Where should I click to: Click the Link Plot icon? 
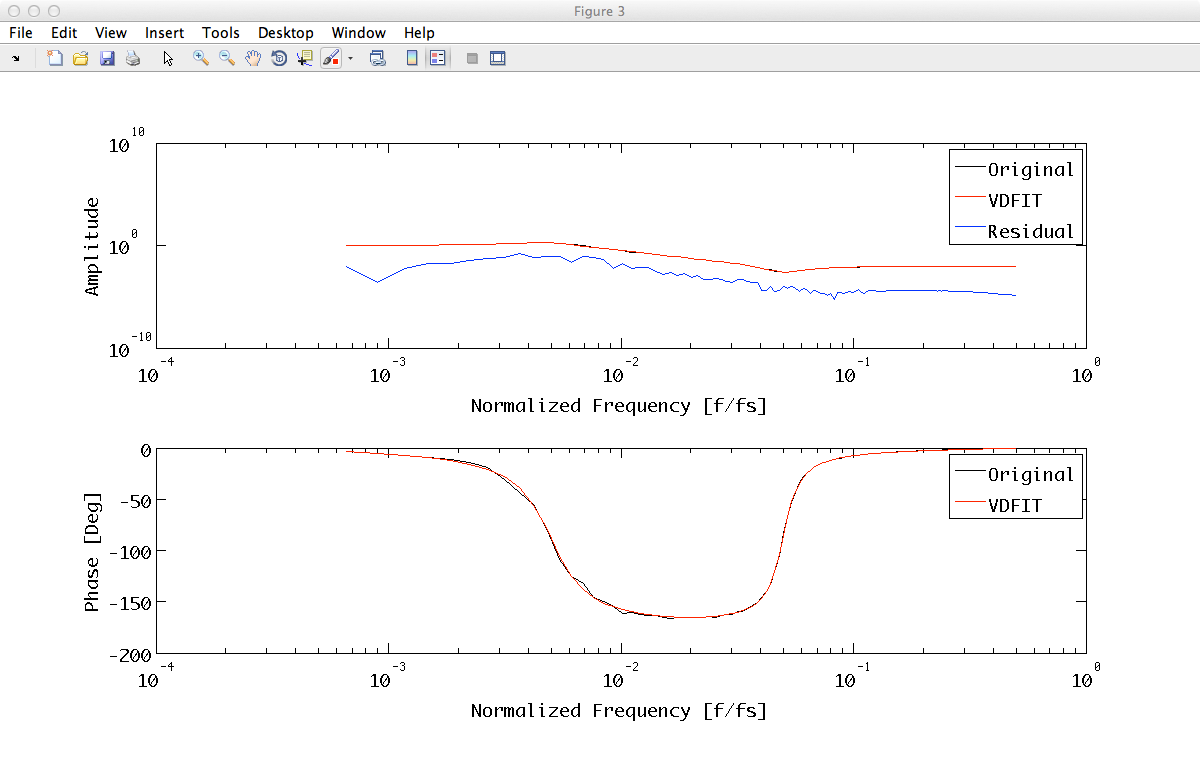pyautogui.click(x=378, y=59)
